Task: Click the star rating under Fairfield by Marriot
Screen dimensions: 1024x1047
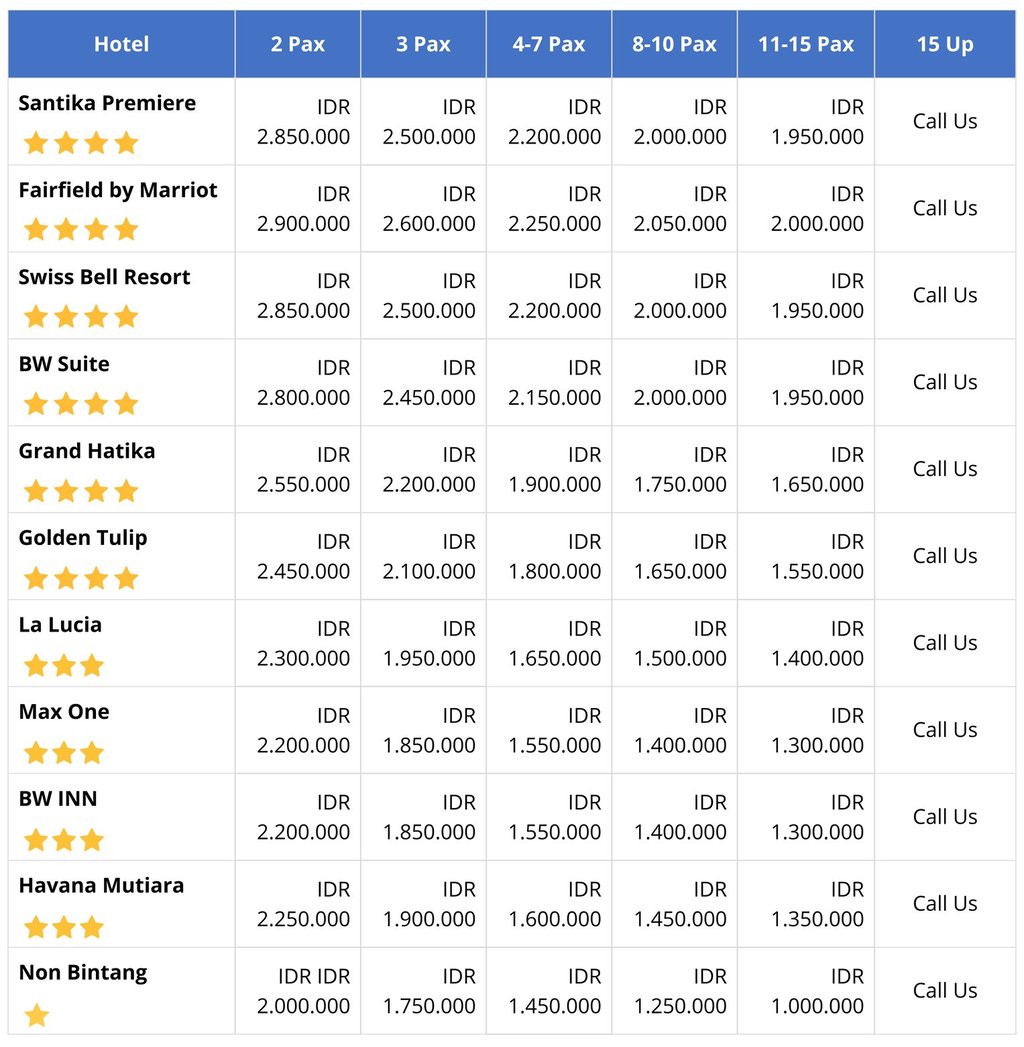Action: (x=81, y=229)
